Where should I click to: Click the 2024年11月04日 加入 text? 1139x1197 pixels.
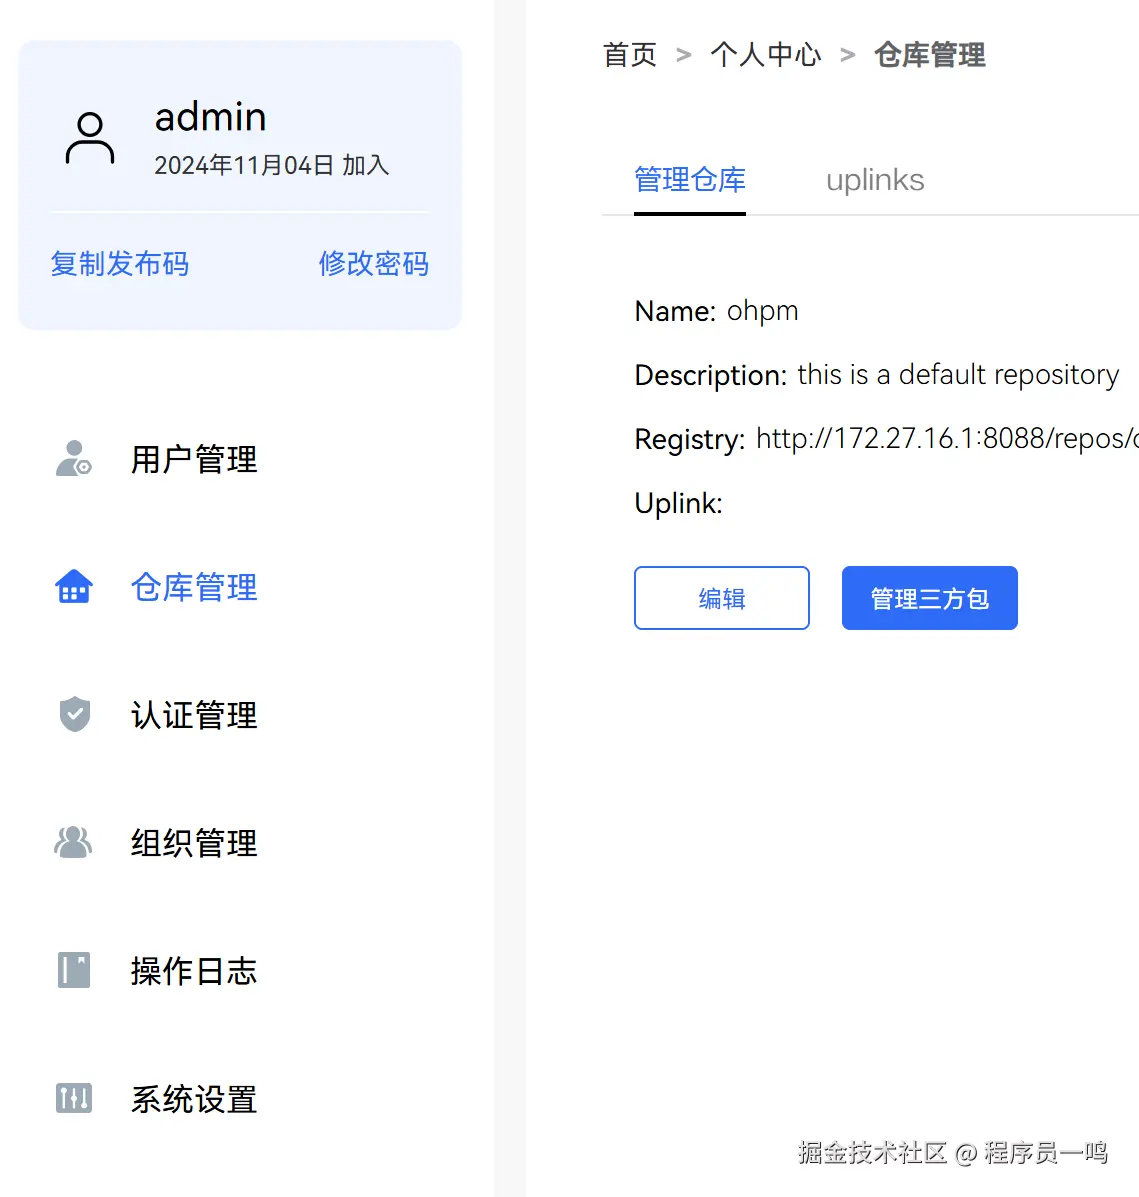[x=271, y=165]
